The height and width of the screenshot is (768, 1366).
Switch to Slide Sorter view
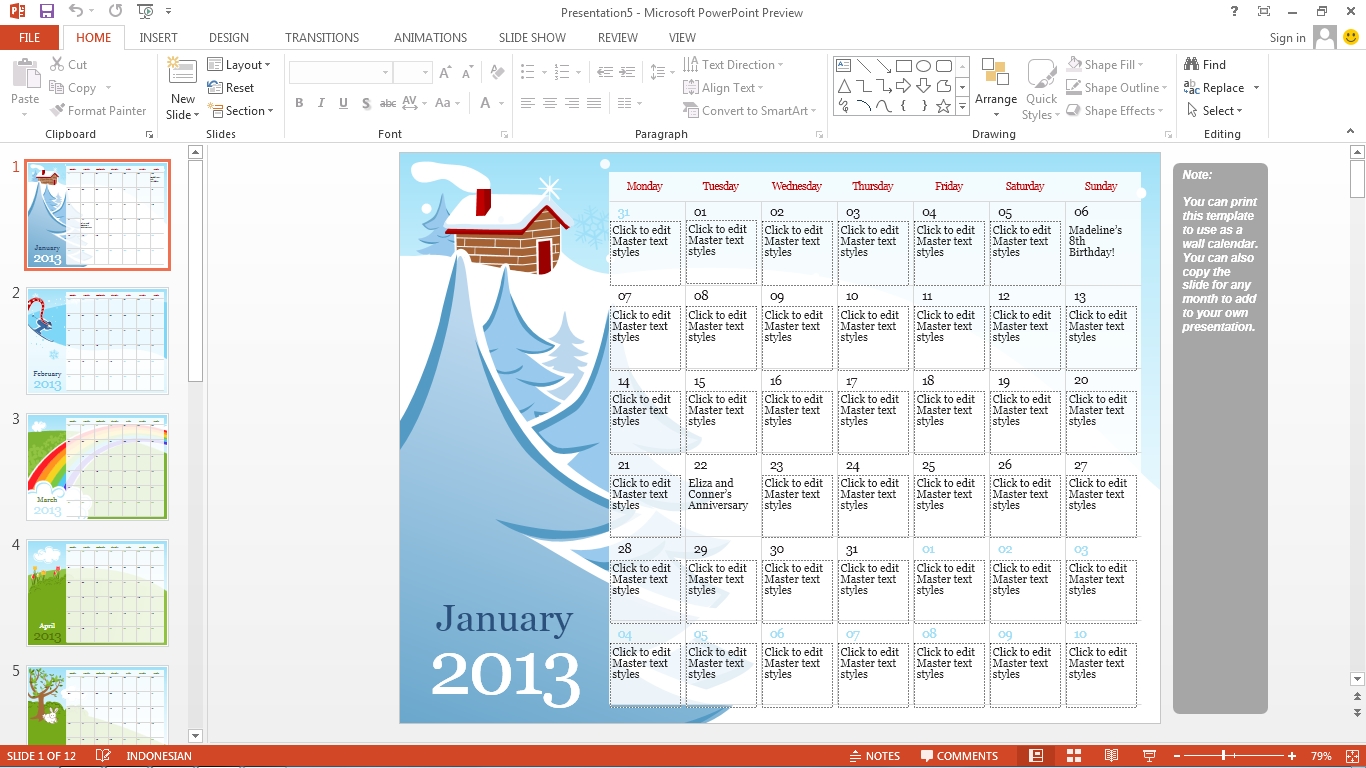point(1074,756)
